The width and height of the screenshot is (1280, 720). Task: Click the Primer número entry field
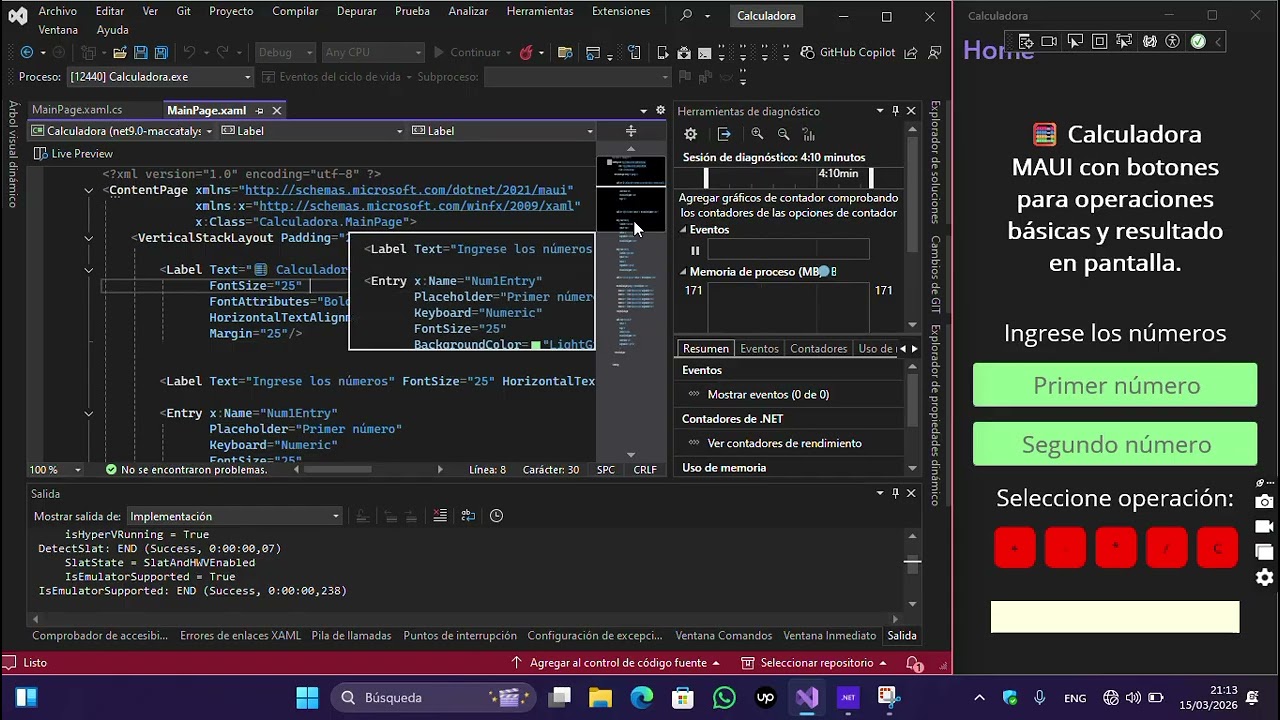[x=1115, y=385]
